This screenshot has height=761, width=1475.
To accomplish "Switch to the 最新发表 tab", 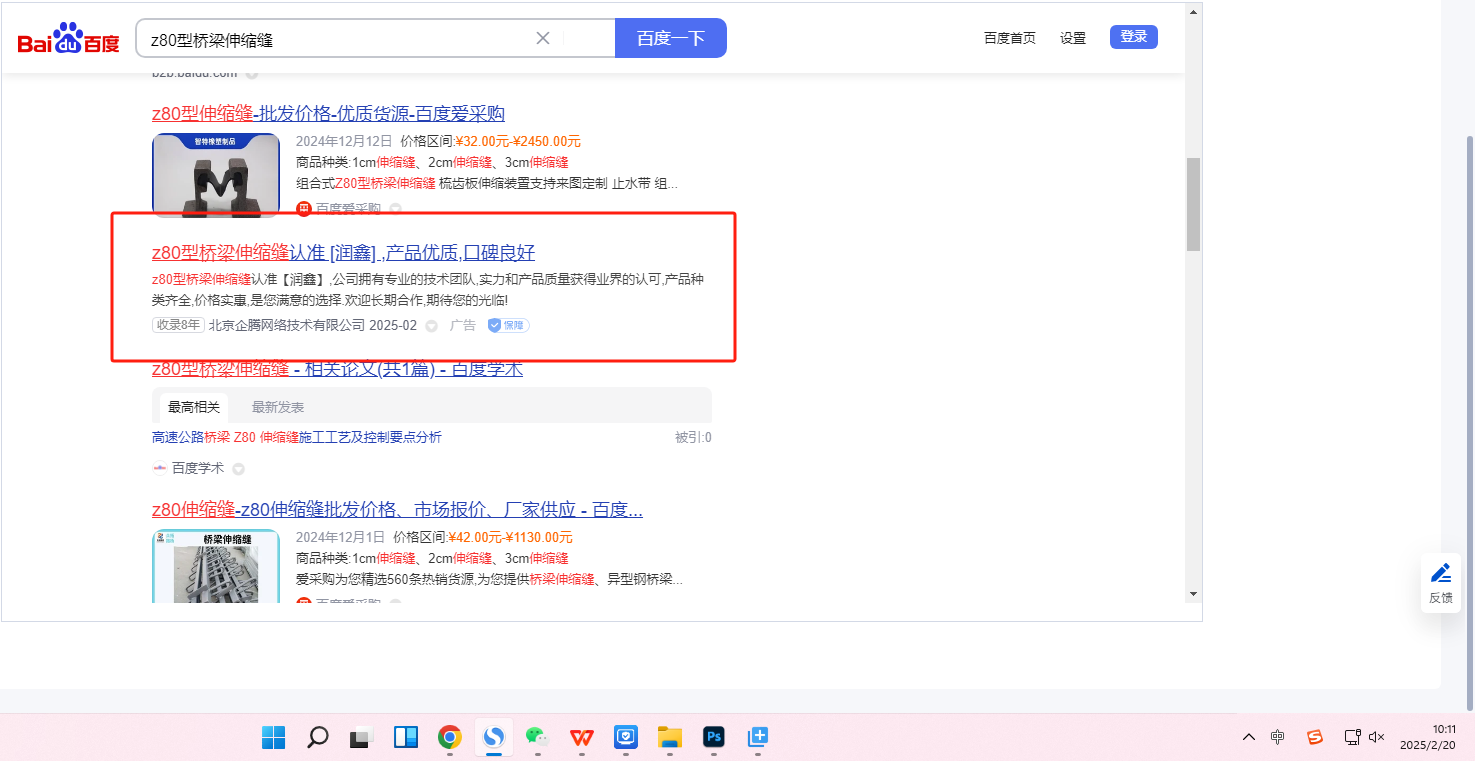I will click(x=278, y=407).
